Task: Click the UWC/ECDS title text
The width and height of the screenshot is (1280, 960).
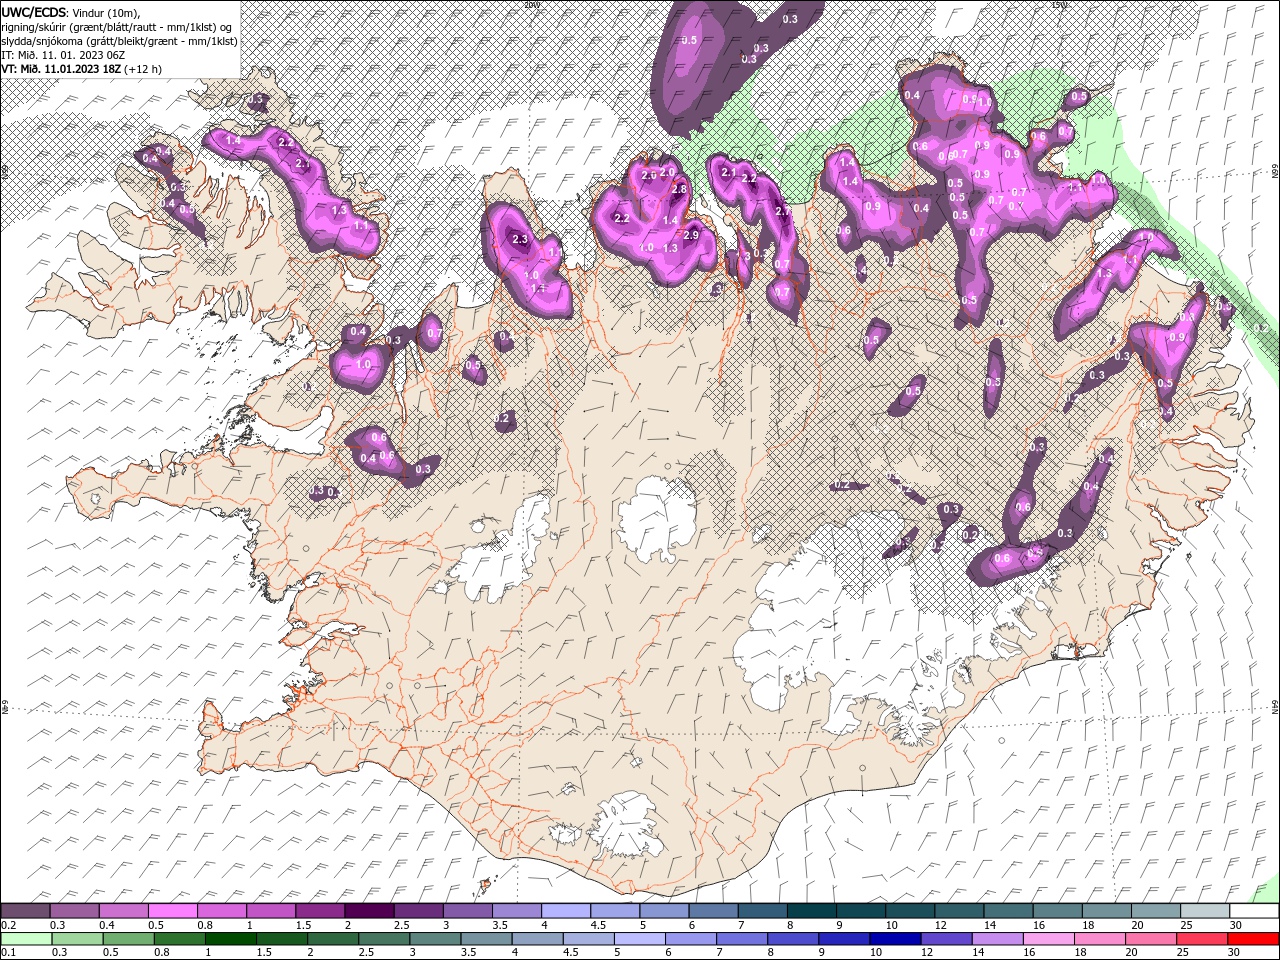Action: [34, 11]
